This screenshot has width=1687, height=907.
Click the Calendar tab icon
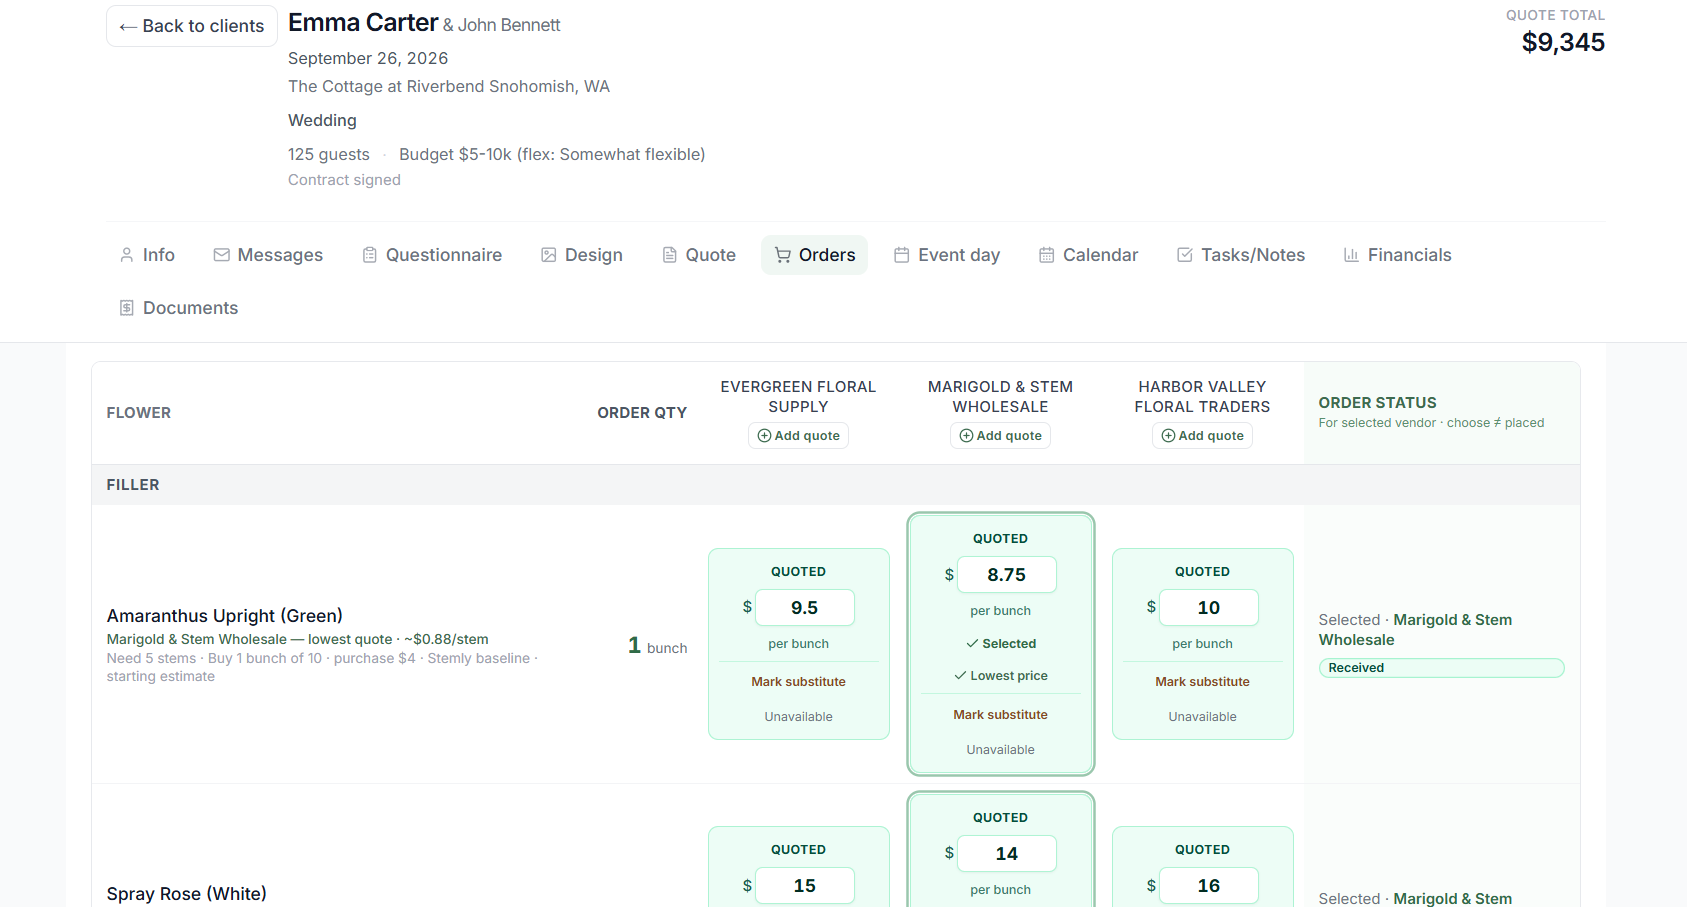[x=1047, y=255]
